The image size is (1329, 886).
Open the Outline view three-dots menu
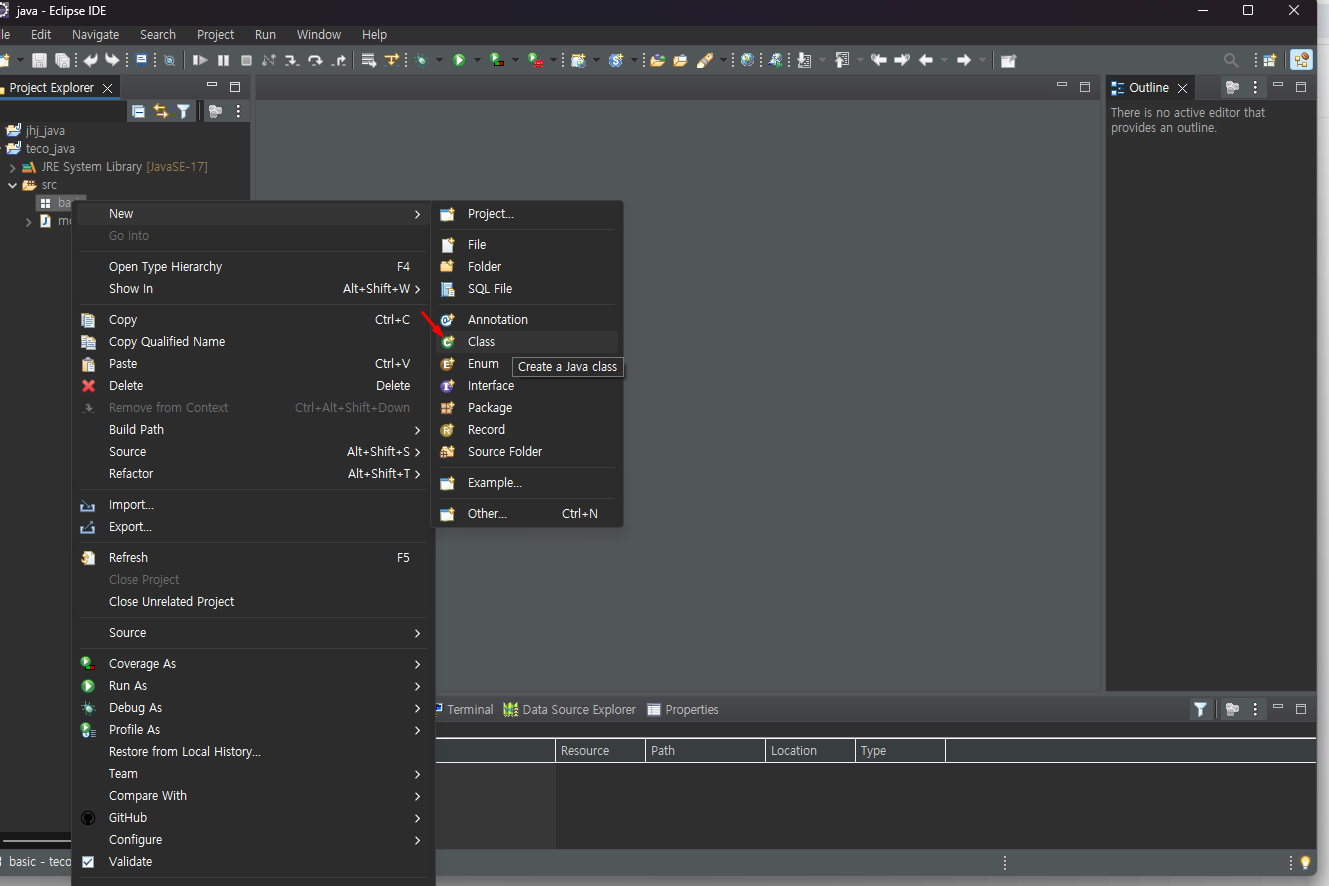coord(1256,87)
